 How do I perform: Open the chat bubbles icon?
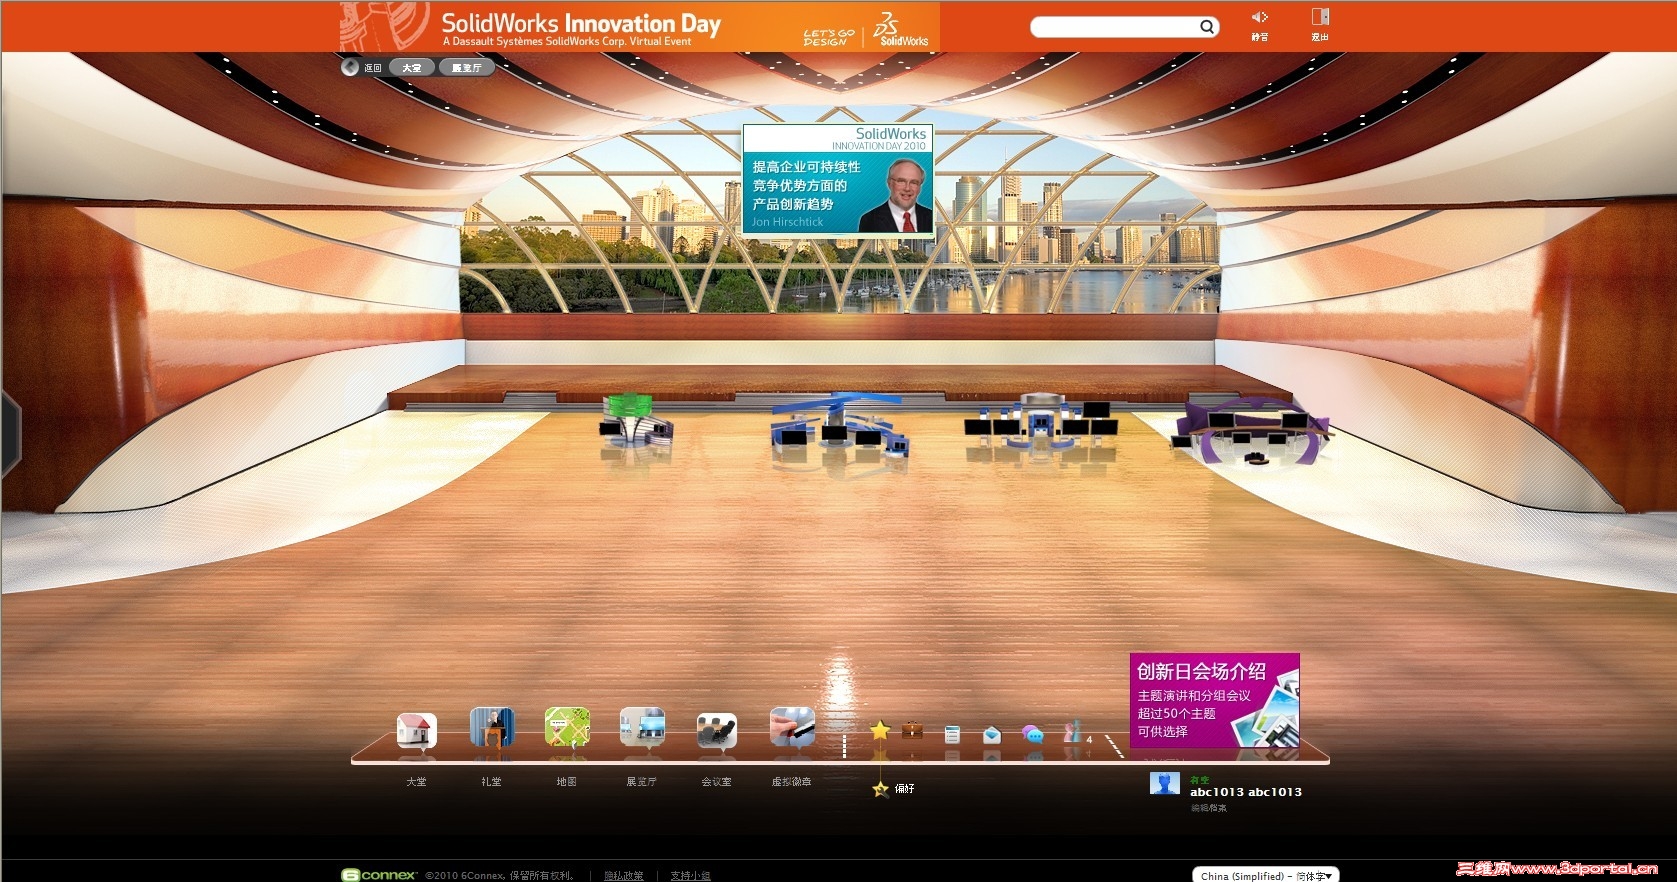[x=1033, y=735]
